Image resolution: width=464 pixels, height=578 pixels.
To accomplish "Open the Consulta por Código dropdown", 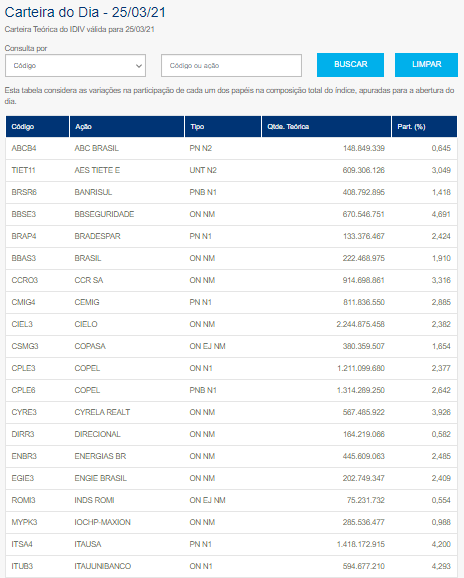I will tap(76, 66).
